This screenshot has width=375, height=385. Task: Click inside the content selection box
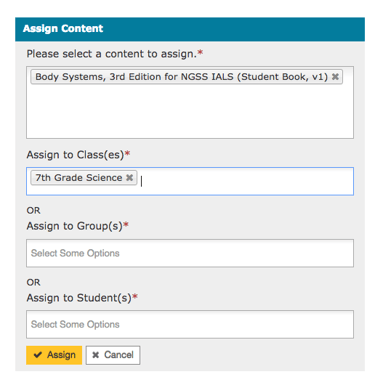(190, 102)
